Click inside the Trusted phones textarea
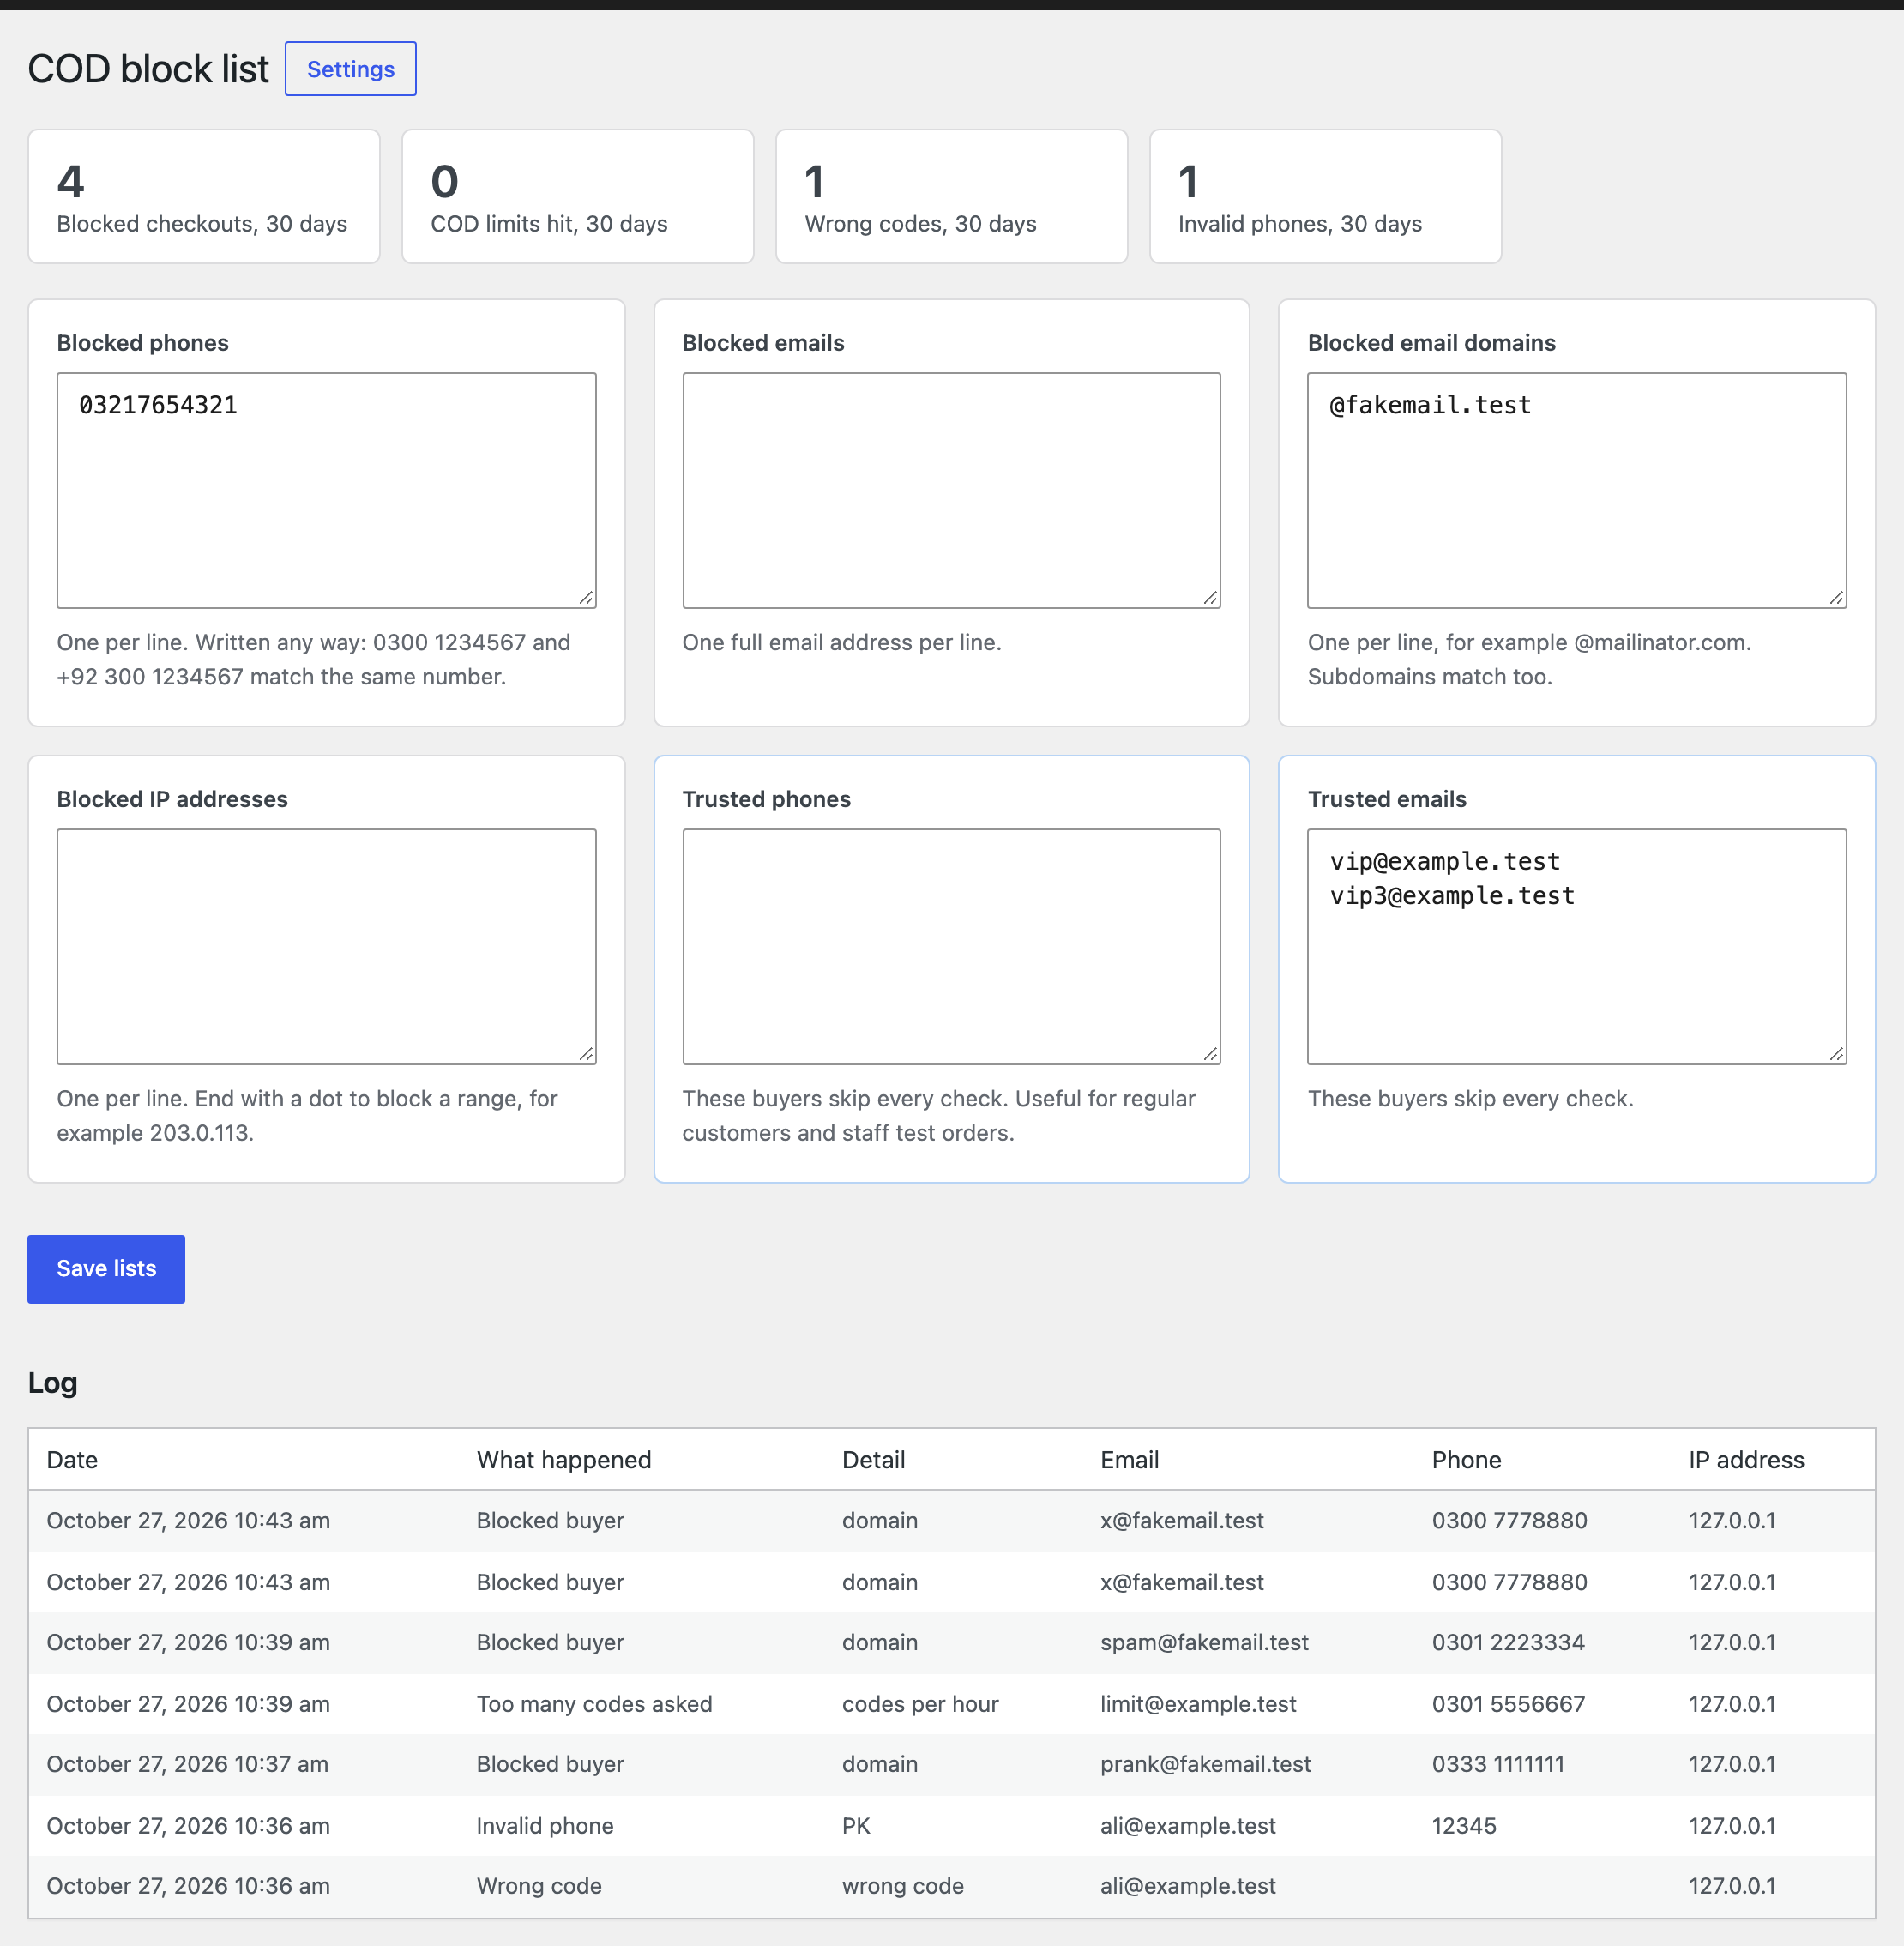The width and height of the screenshot is (1904, 1946). [951, 946]
